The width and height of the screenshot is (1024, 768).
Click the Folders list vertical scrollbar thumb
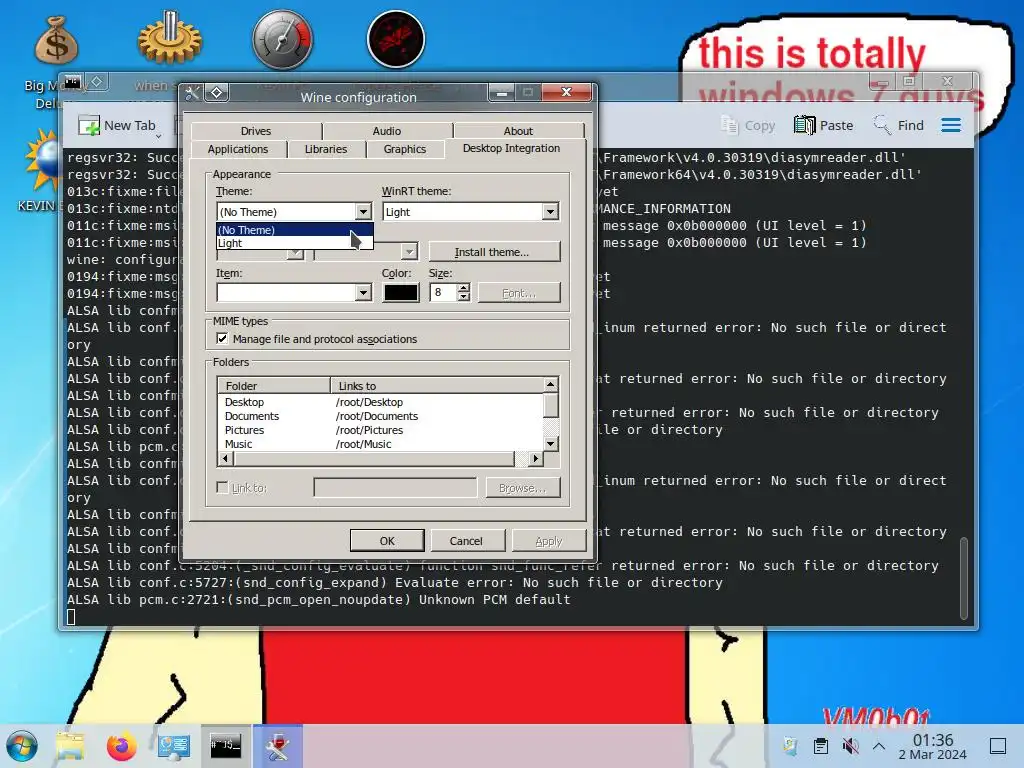click(x=551, y=406)
